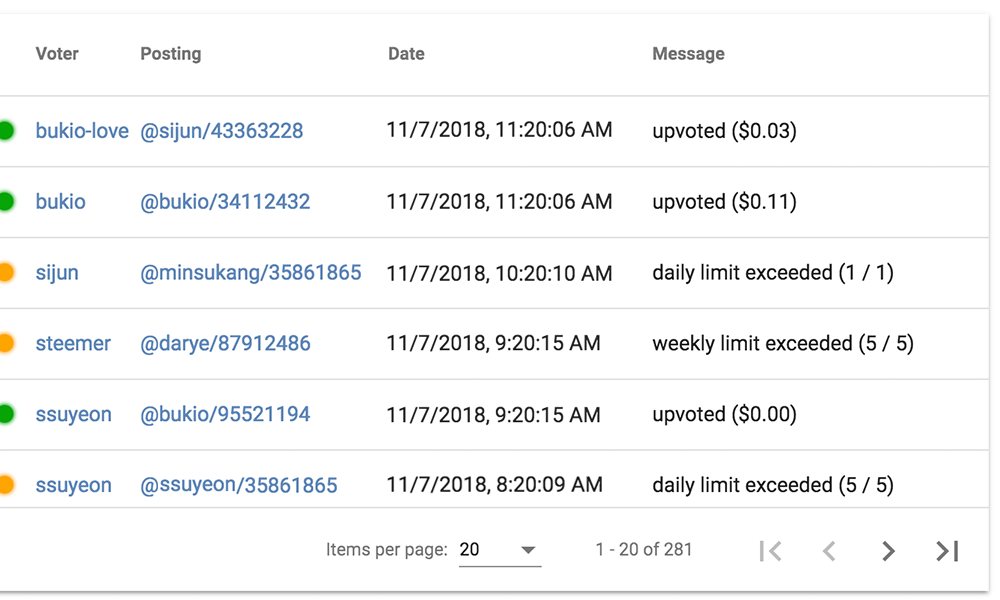Click the date in the steemer row
This screenshot has height=600, width=1000.
(x=494, y=343)
